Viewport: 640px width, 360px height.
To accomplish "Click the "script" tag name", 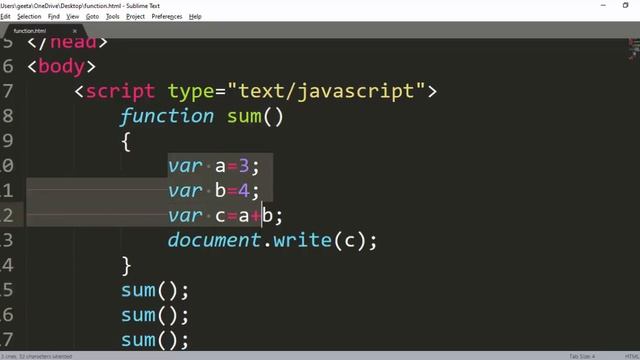I will [120, 91].
